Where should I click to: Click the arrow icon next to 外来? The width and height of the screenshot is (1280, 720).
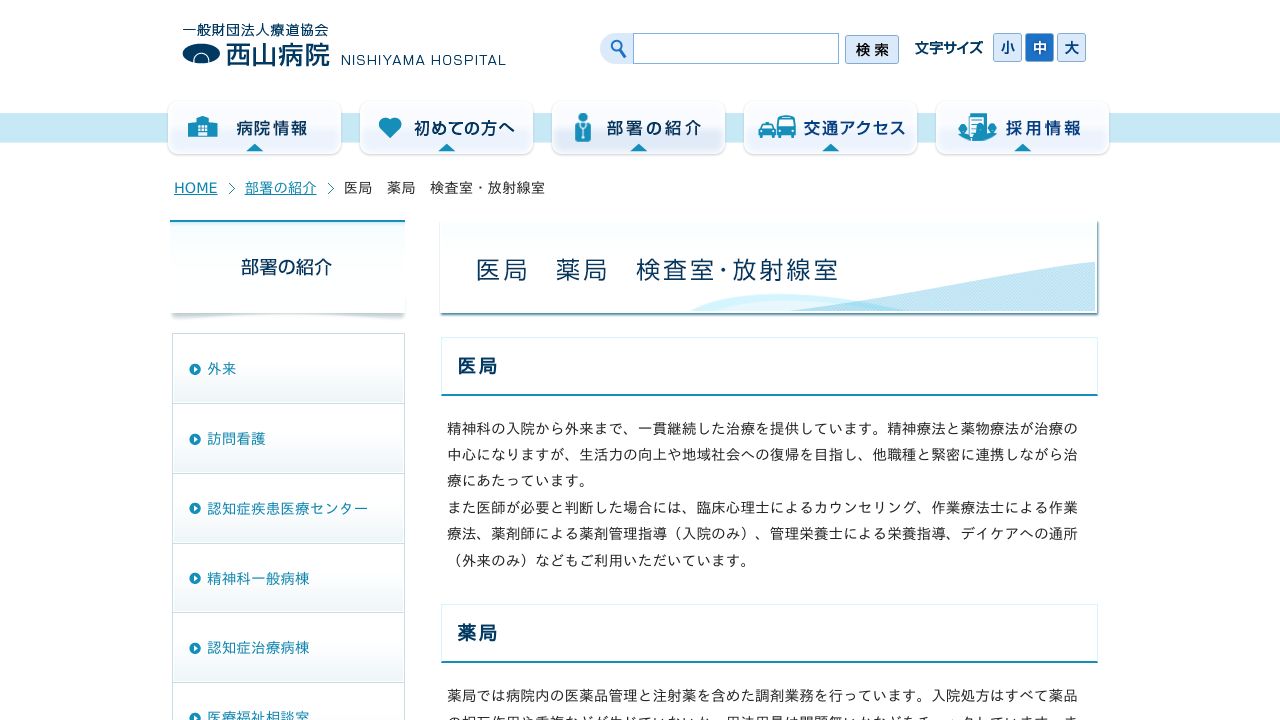pyautogui.click(x=195, y=369)
